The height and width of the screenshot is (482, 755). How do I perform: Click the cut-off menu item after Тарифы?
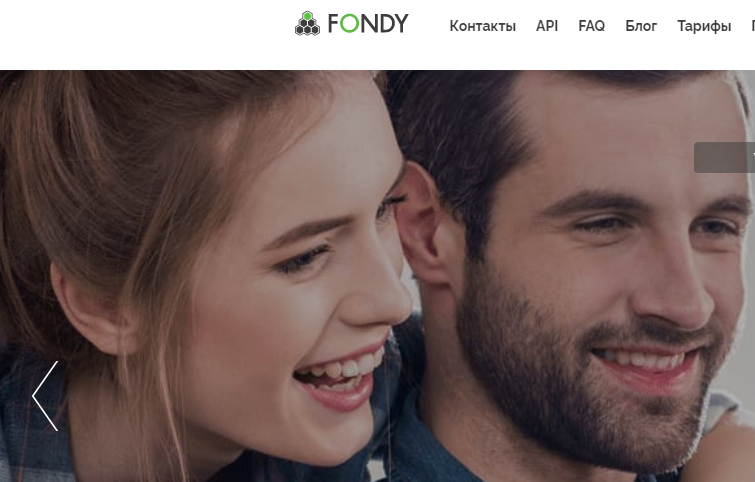click(753, 26)
